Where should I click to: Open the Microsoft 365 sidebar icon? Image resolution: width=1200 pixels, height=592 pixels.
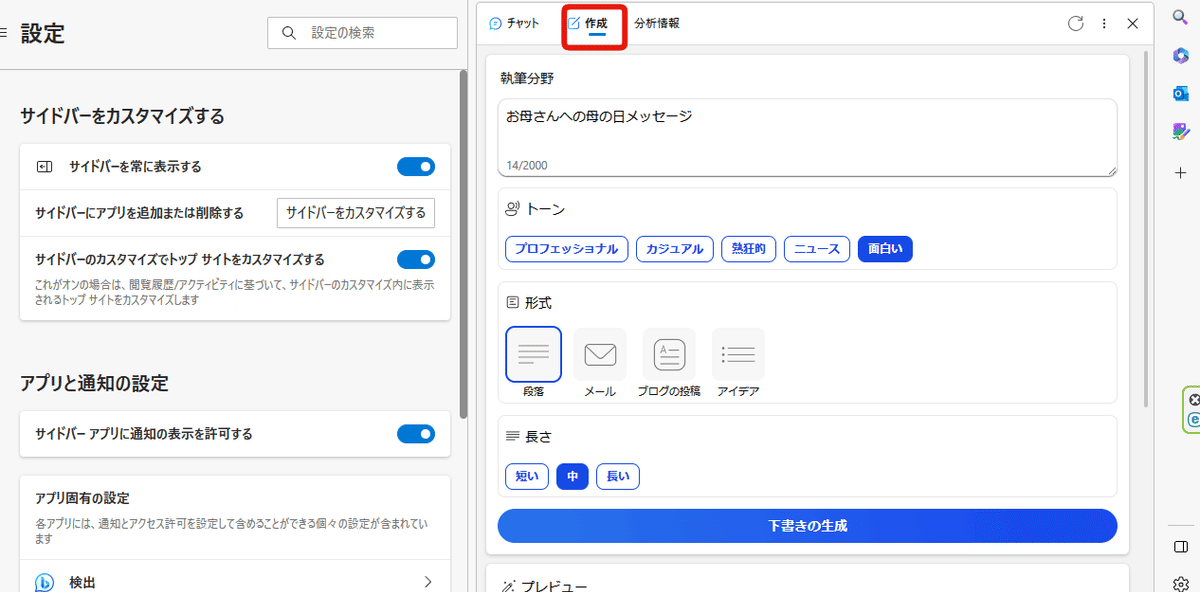click(1180, 55)
